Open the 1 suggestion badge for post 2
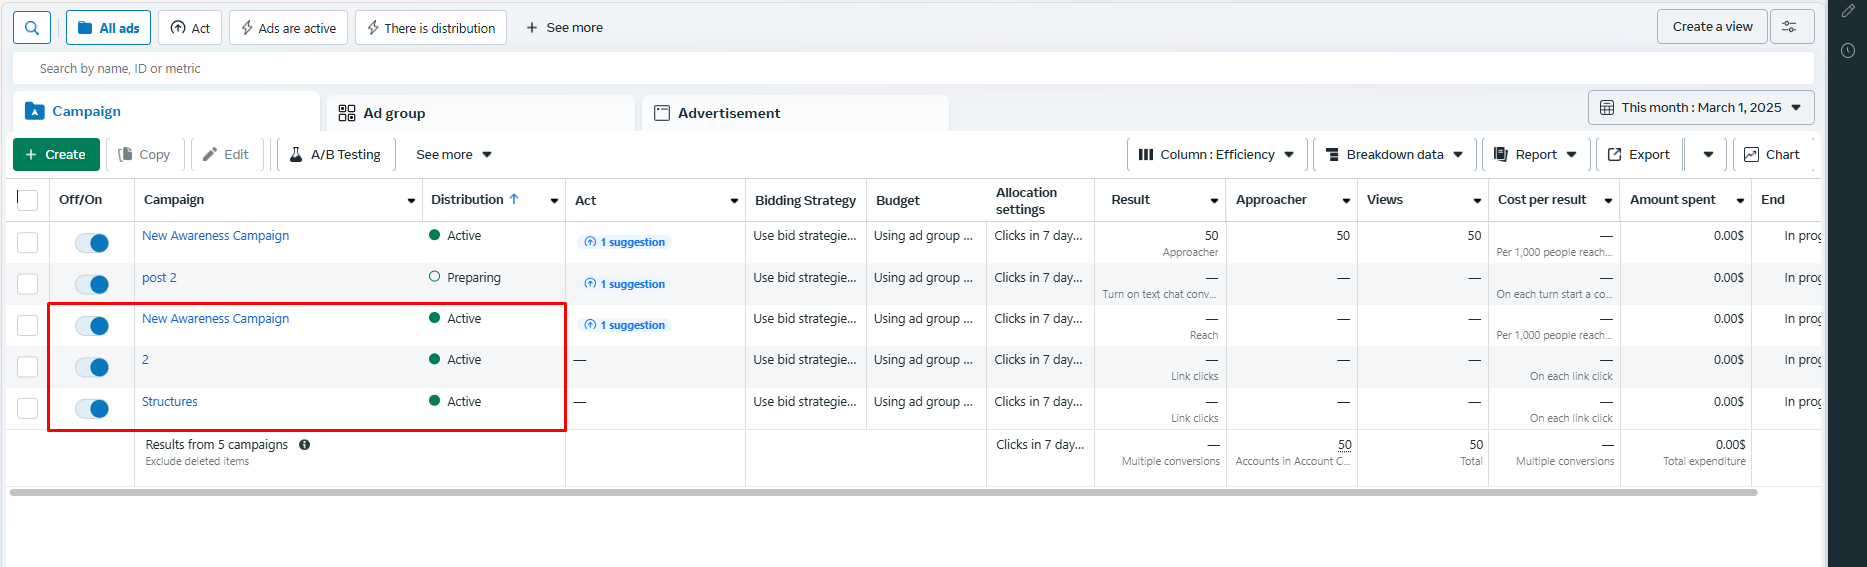The width and height of the screenshot is (1867, 567). tap(625, 284)
